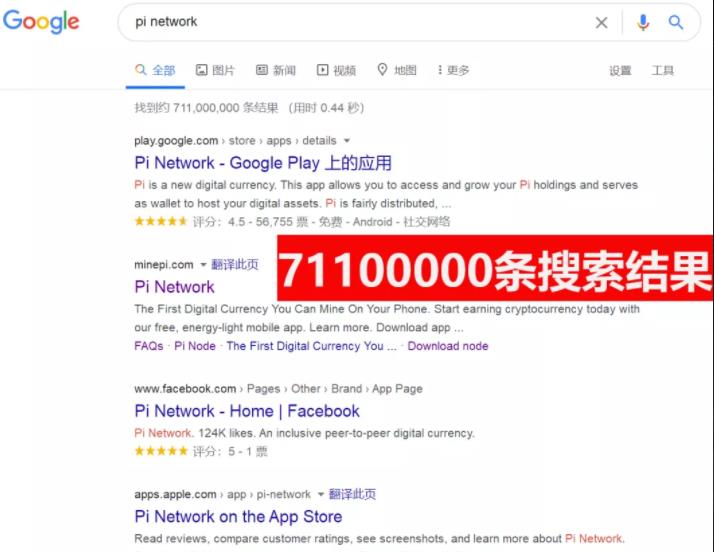Open 'Pi Network - Google Play 上的应用' result
This screenshot has width=714, height=552.
point(263,163)
